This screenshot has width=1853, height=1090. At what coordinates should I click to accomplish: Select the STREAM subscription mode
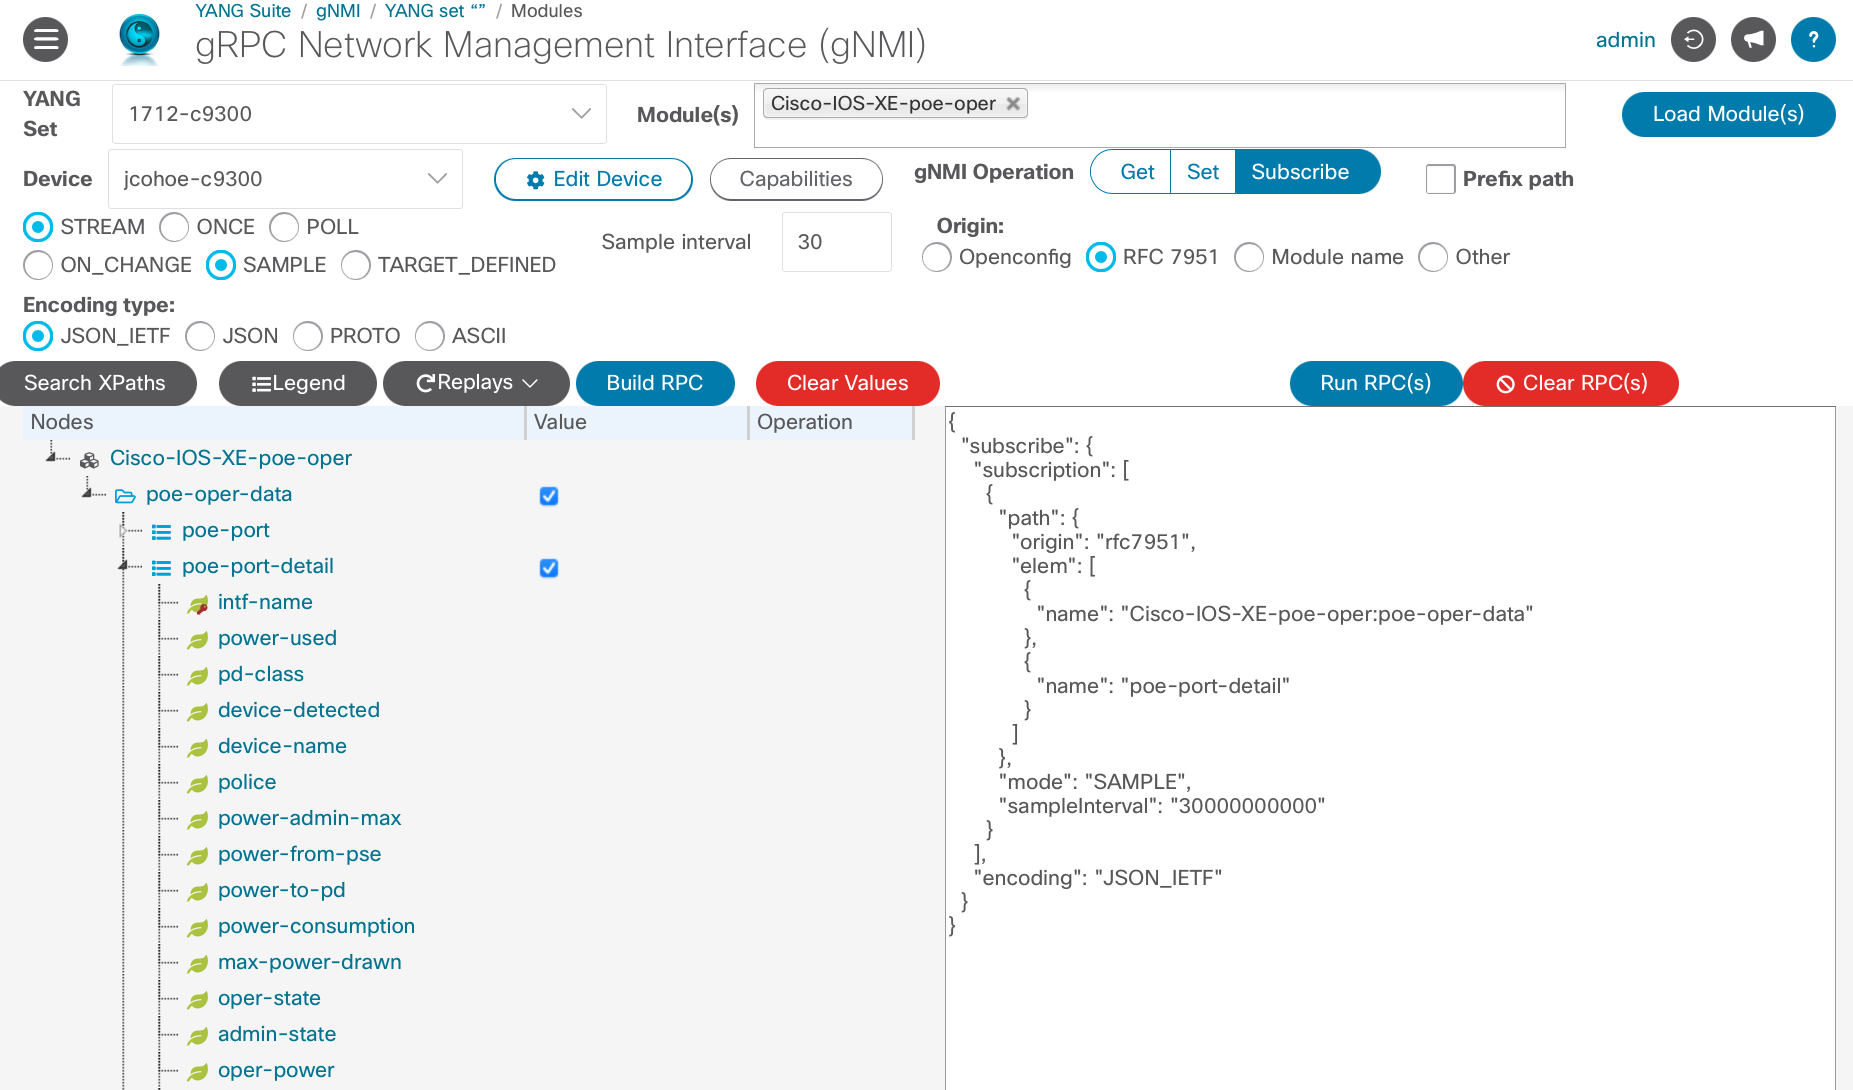coord(38,227)
